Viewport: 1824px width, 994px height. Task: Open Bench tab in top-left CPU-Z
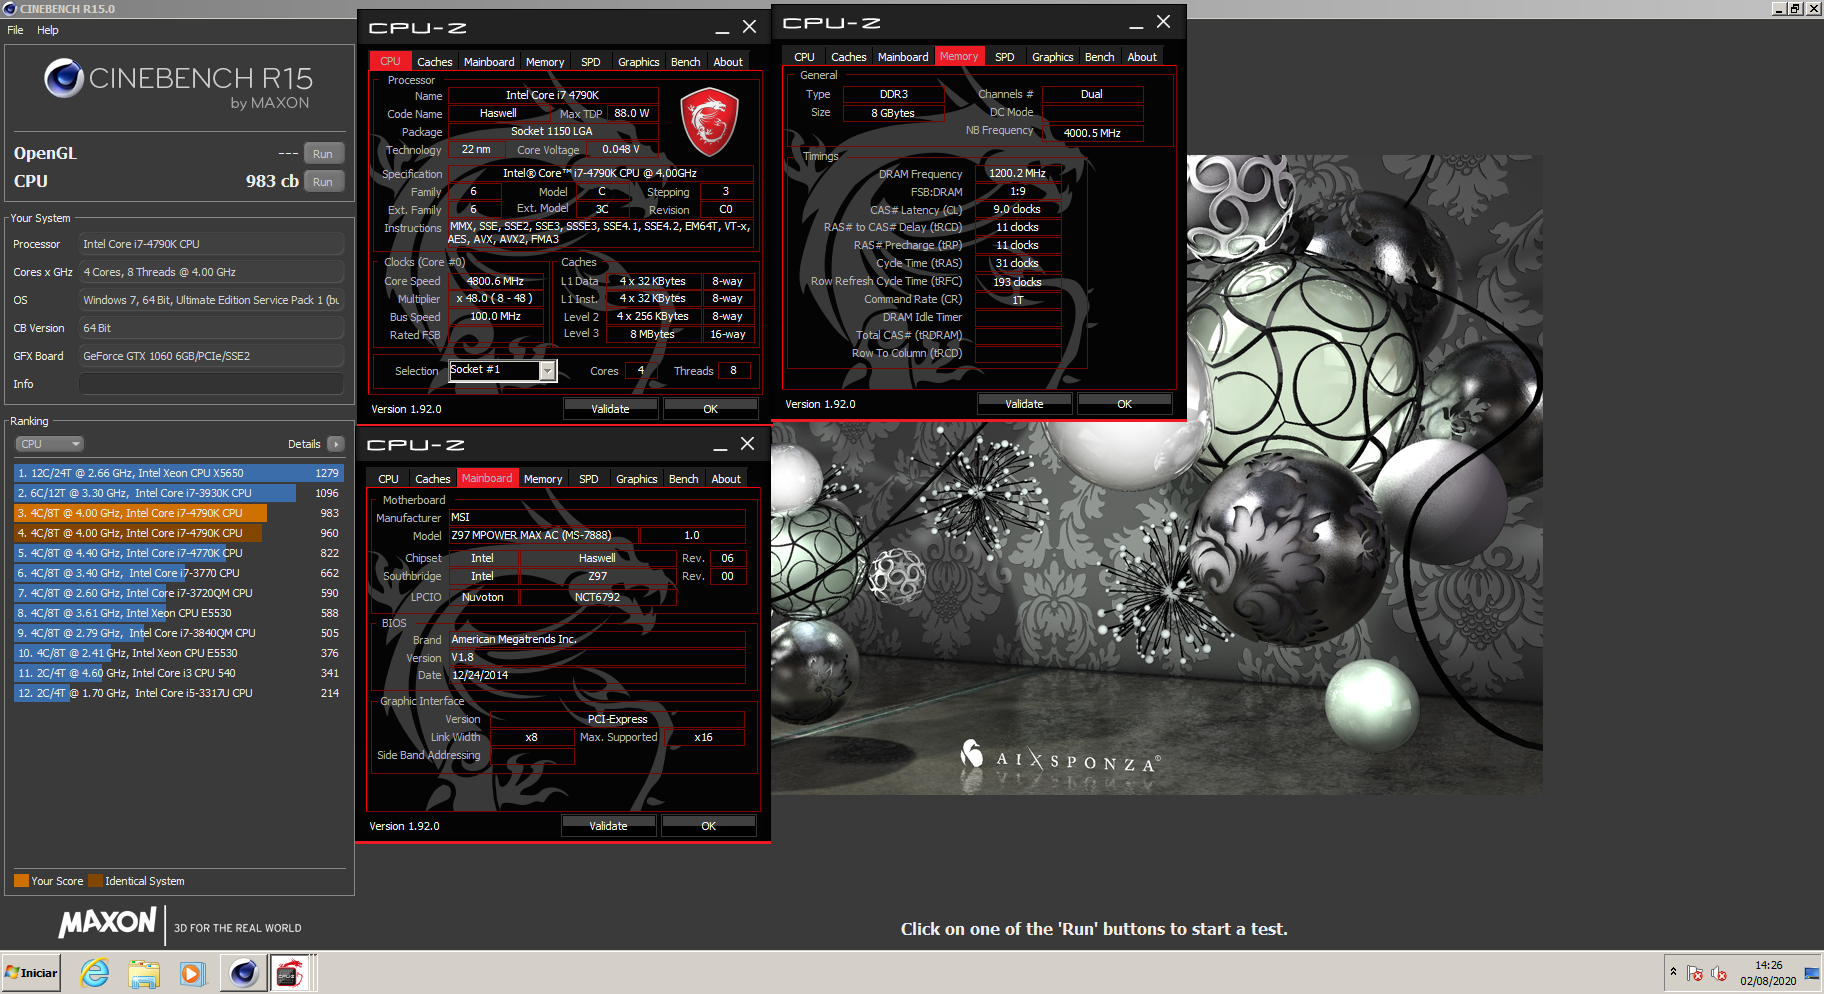(x=685, y=62)
